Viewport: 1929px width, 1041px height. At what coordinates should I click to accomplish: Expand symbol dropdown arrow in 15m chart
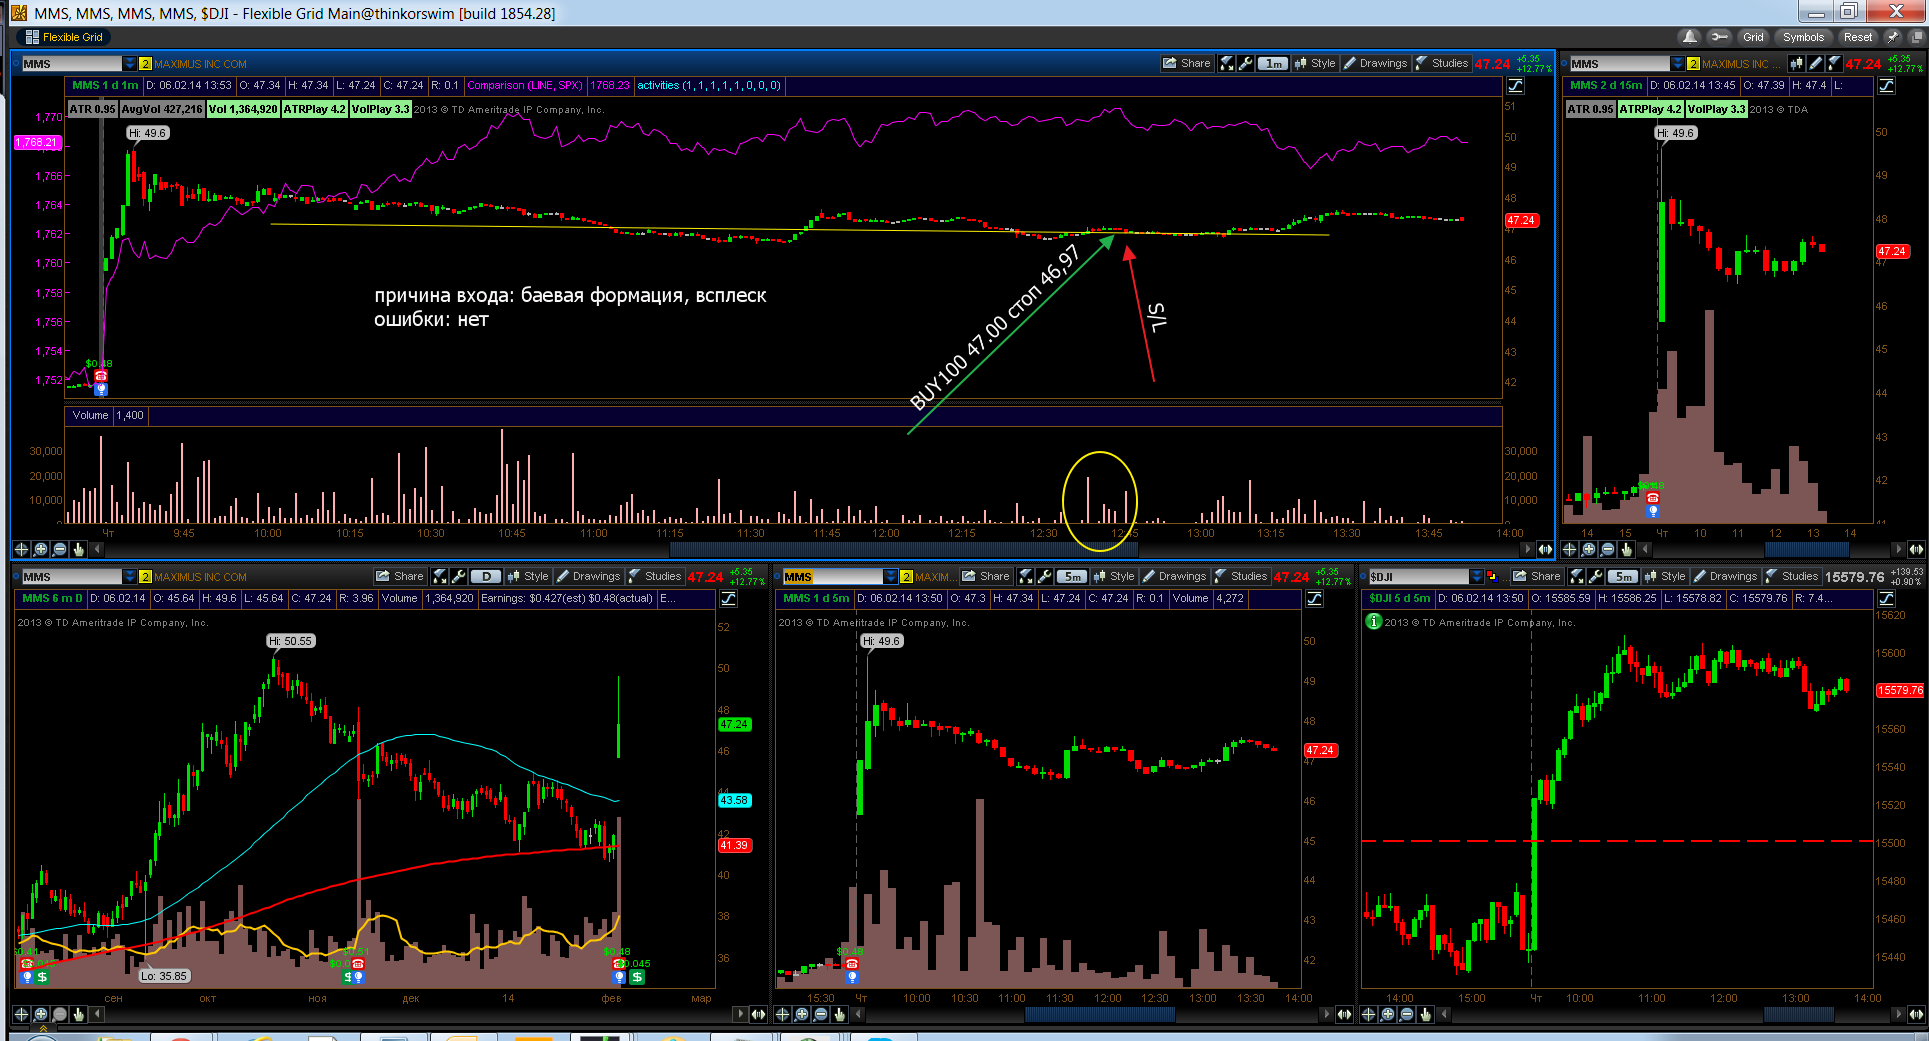(x=1678, y=63)
